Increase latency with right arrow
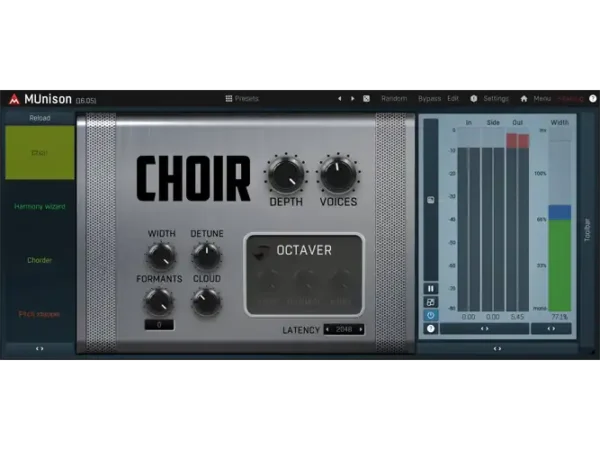The image size is (600, 450). tap(360, 329)
